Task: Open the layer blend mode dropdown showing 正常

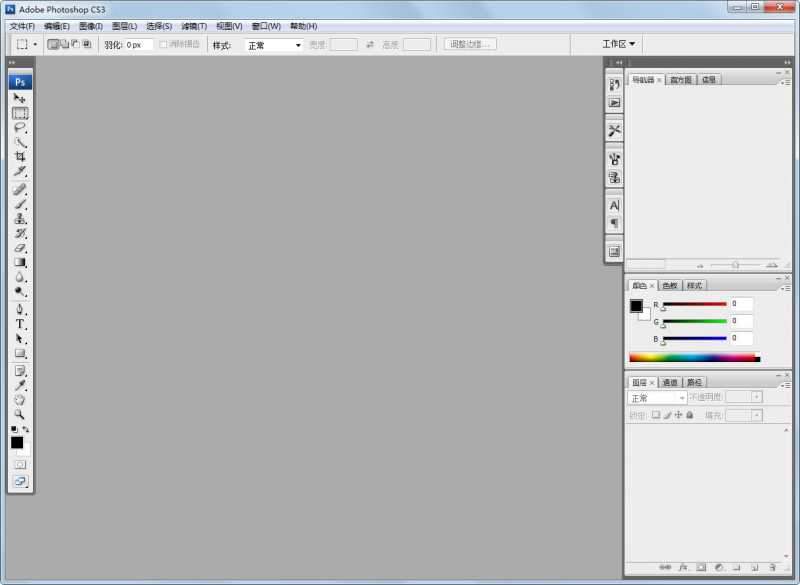Action: 657,398
